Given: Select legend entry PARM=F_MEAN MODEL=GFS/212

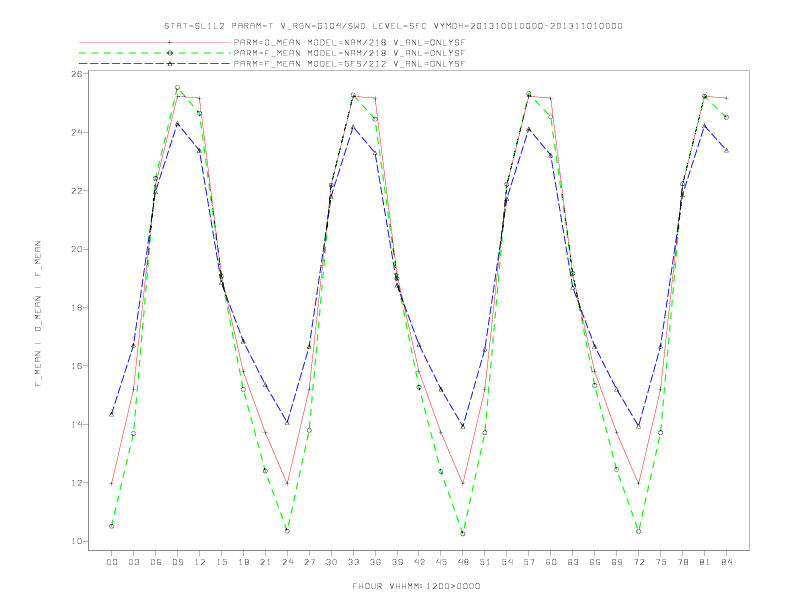Looking at the screenshot, I should 349,64.
